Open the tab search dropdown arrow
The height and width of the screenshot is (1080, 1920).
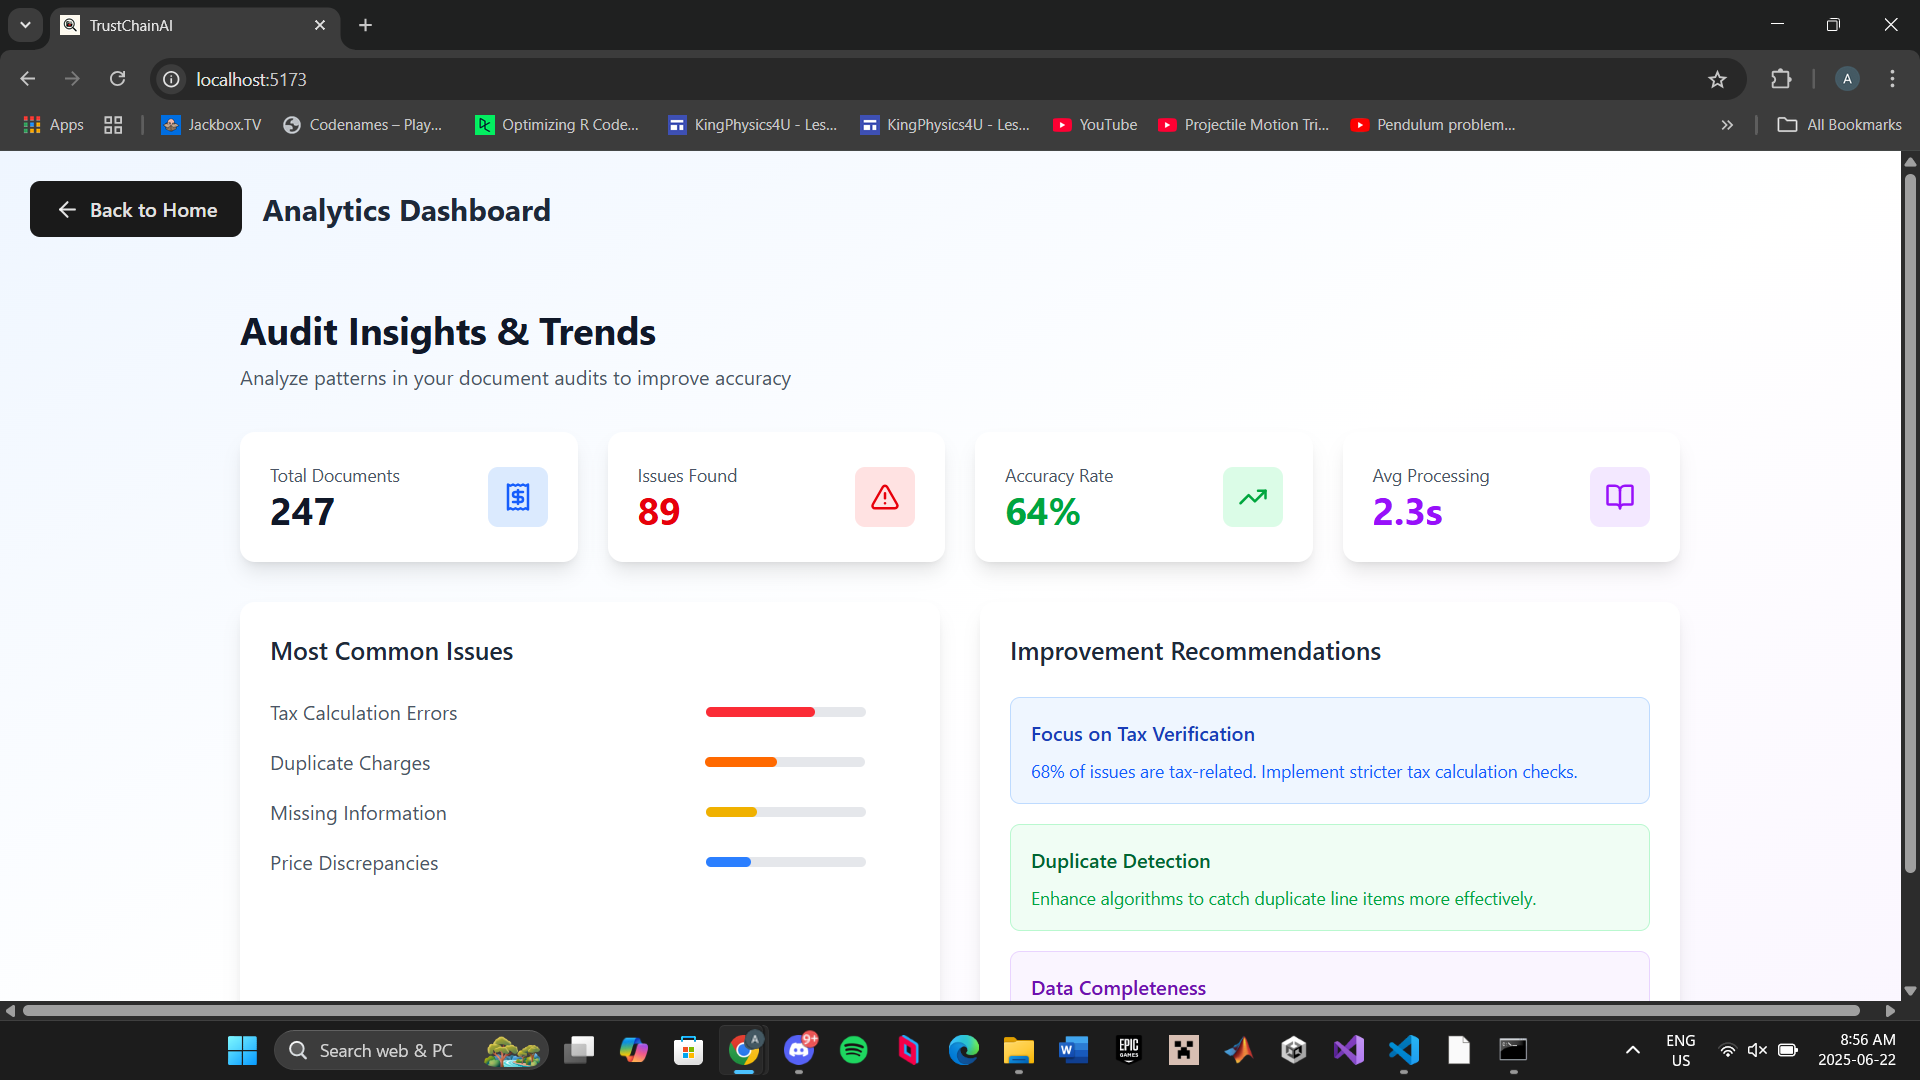(25, 25)
